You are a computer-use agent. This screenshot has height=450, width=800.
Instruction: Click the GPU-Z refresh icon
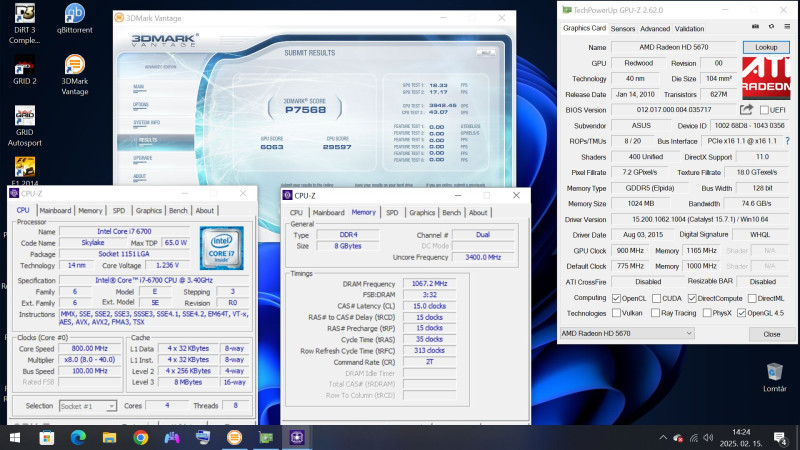tap(771, 27)
